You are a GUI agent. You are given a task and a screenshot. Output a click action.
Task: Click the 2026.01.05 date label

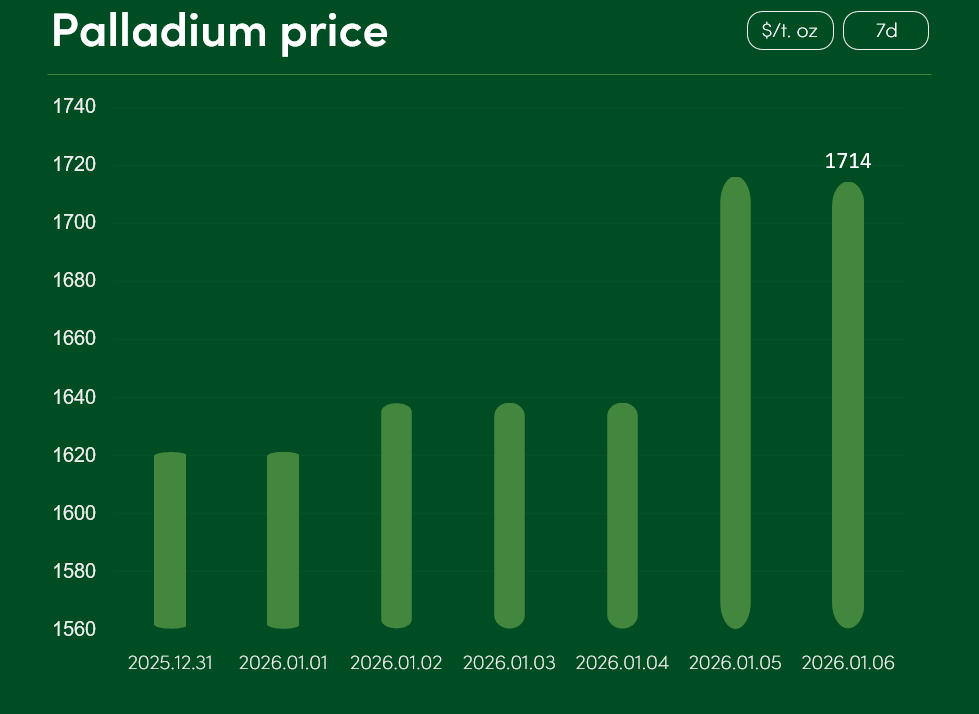[735, 663]
